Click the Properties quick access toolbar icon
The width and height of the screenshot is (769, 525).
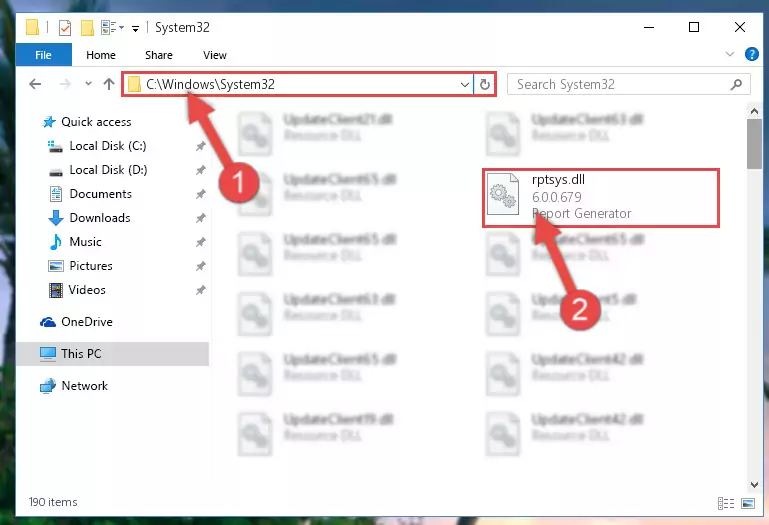65,27
